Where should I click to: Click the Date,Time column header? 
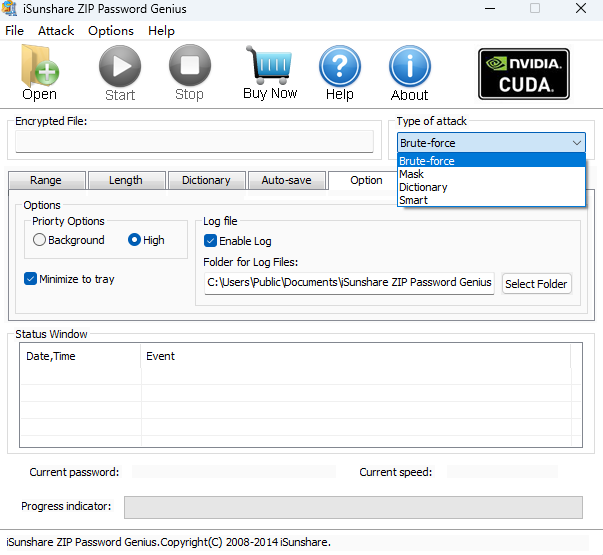[81, 356]
